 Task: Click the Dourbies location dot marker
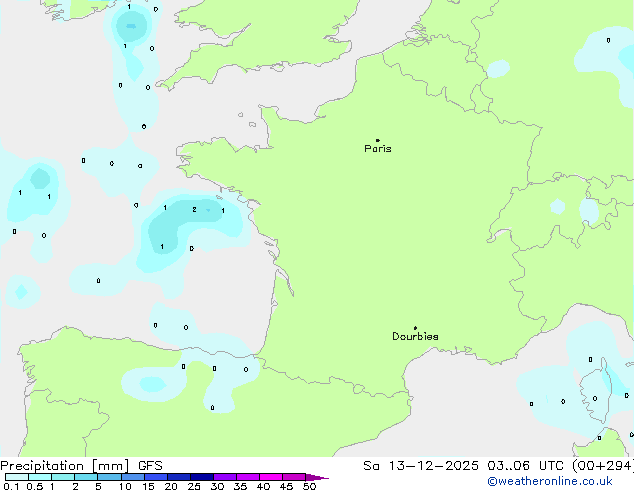tap(415, 328)
